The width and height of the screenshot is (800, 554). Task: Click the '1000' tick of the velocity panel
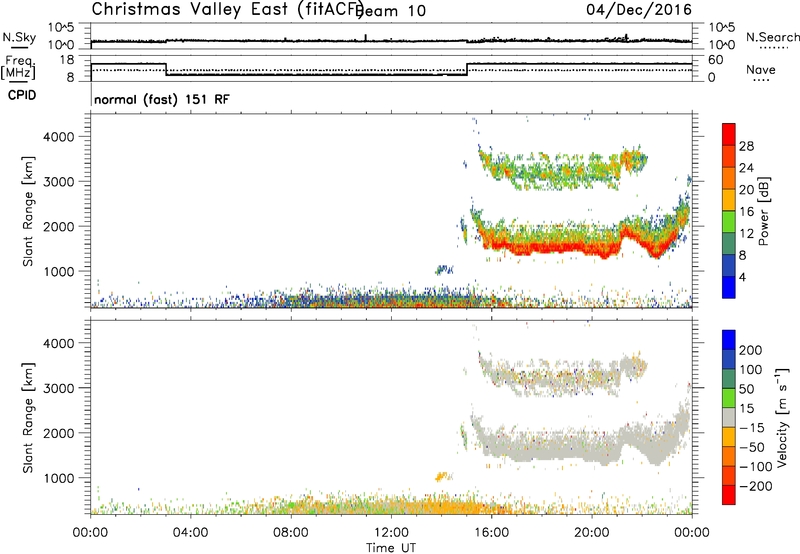click(x=59, y=478)
